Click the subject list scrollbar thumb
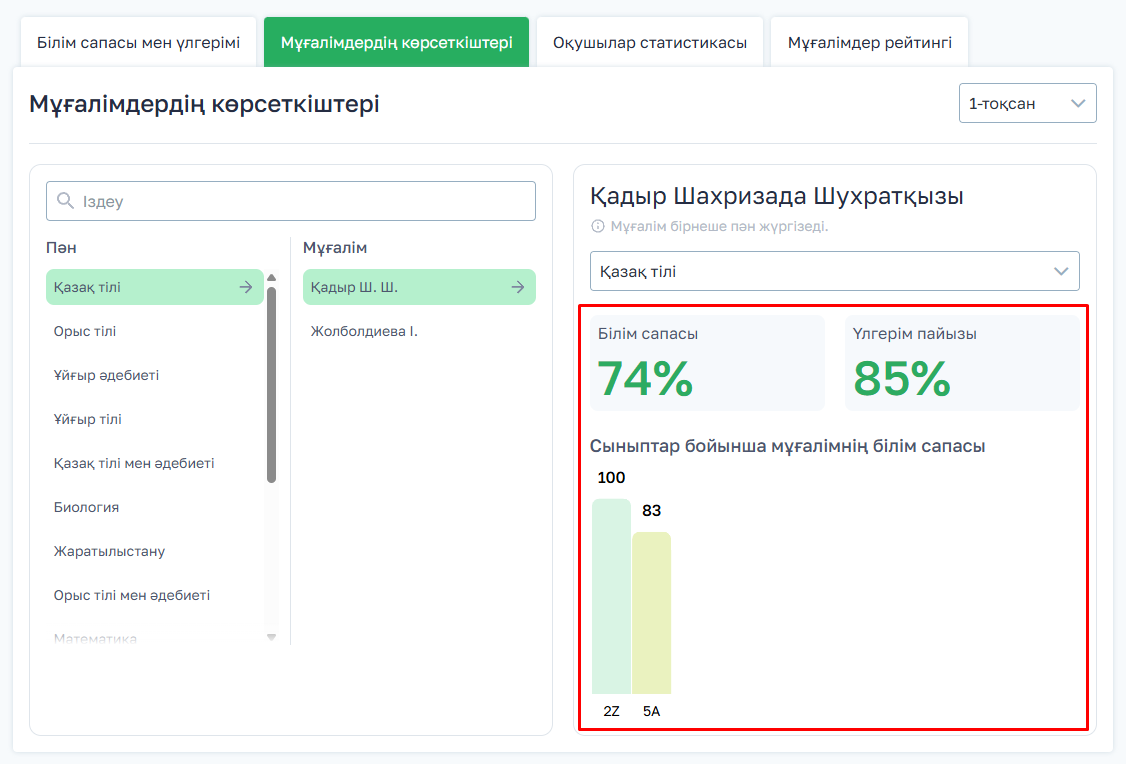This screenshot has width=1126, height=764. pos(271,385)
